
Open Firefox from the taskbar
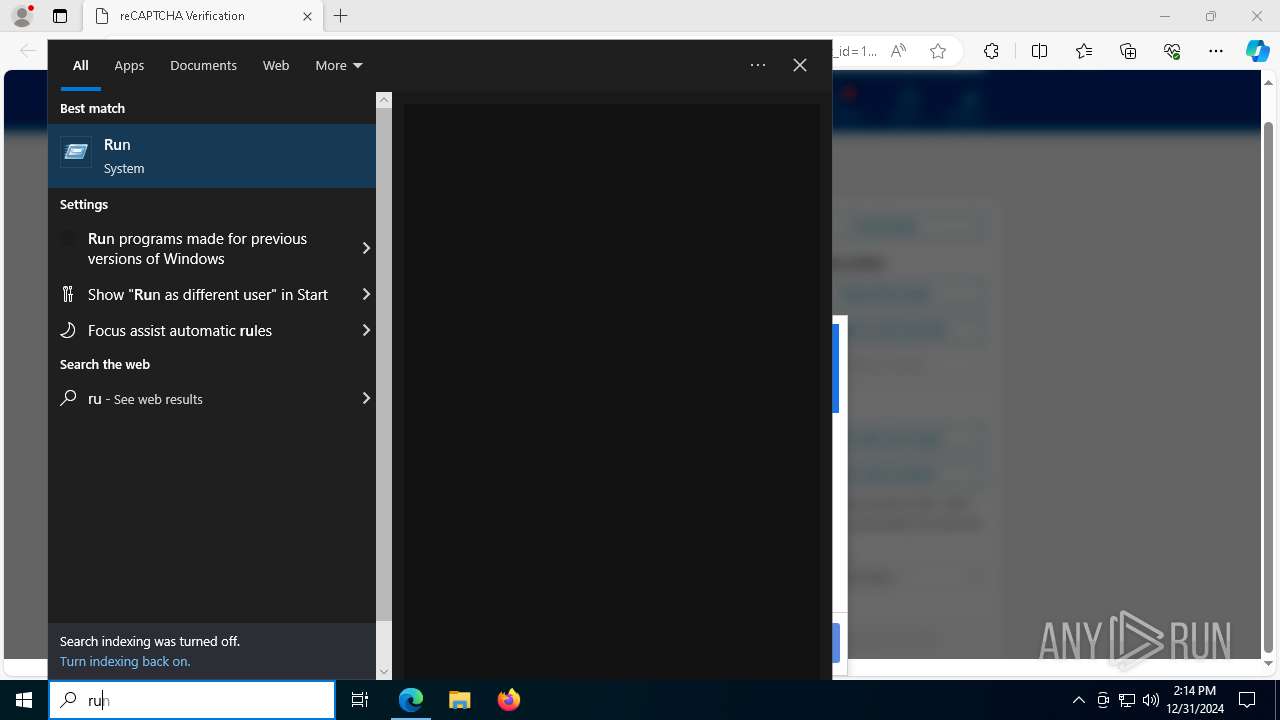[x=509, y=700]
